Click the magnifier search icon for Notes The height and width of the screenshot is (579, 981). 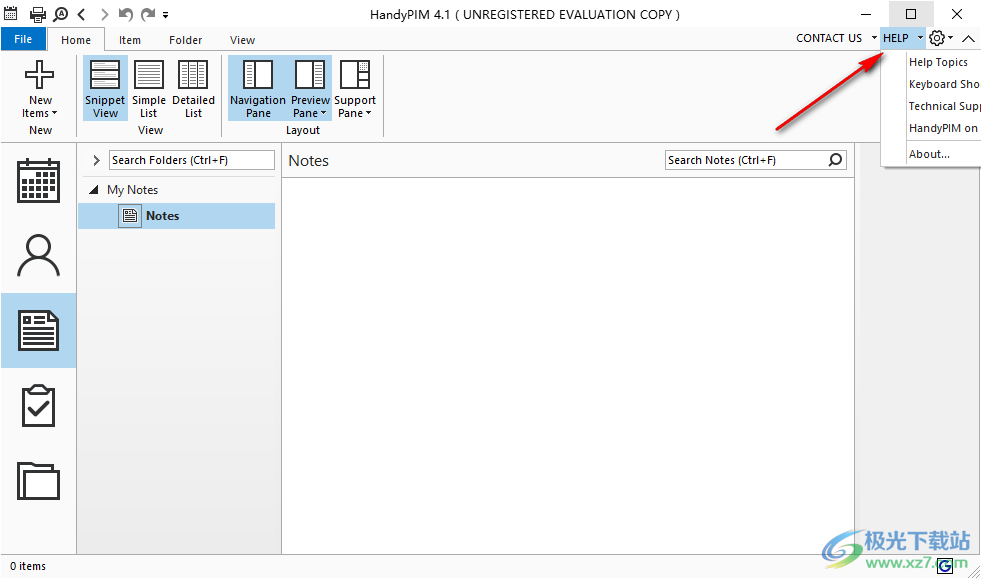(x=835, y=160)
